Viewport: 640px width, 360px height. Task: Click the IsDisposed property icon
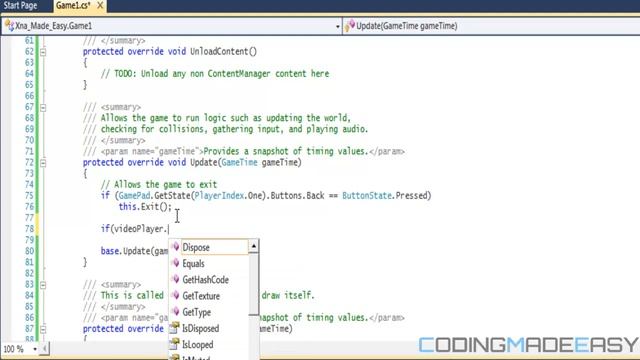[175, 328]
